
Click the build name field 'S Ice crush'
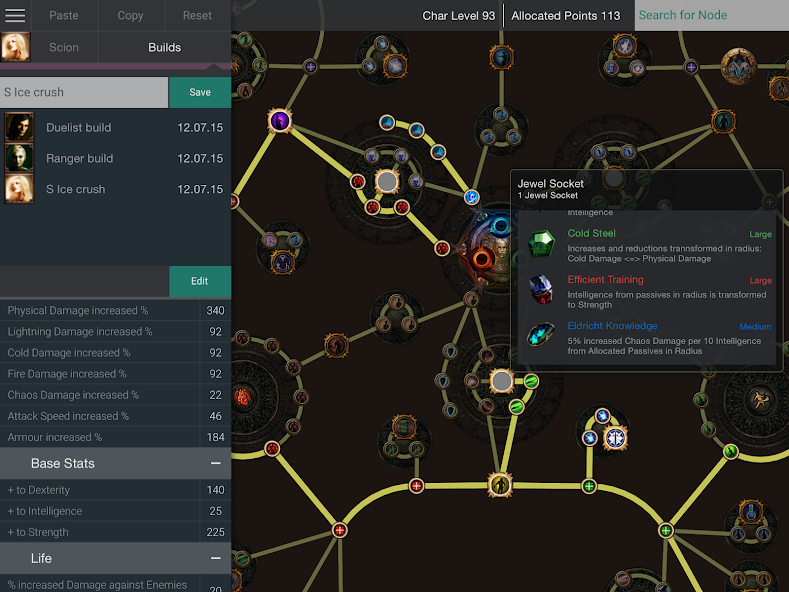[84, 92]
